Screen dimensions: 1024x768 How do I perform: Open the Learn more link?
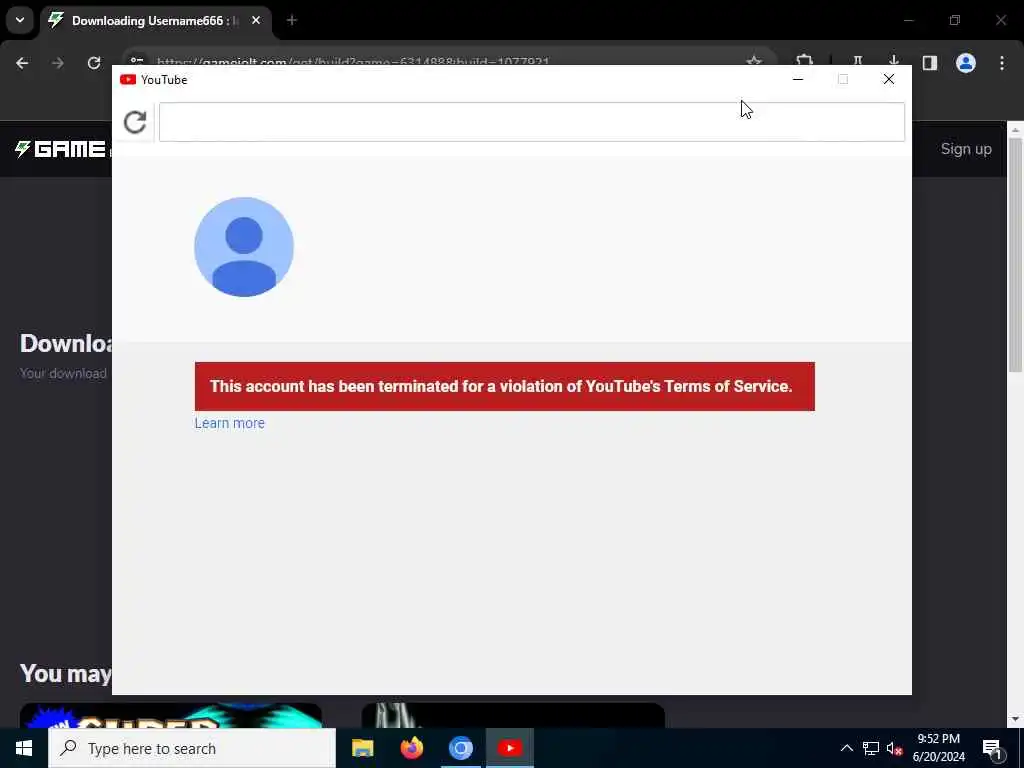pos(229,423)
